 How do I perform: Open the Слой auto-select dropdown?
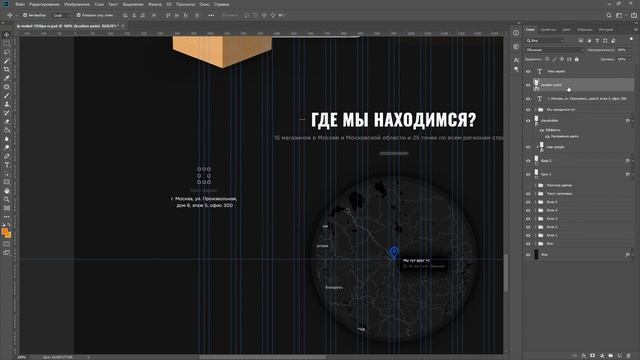pos(61,15)
